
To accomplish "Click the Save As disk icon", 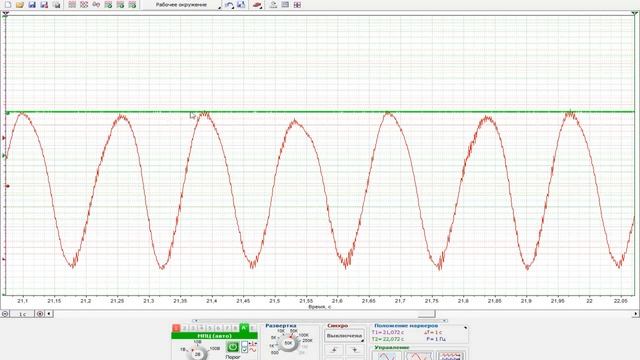I will [x=44, y=5].
